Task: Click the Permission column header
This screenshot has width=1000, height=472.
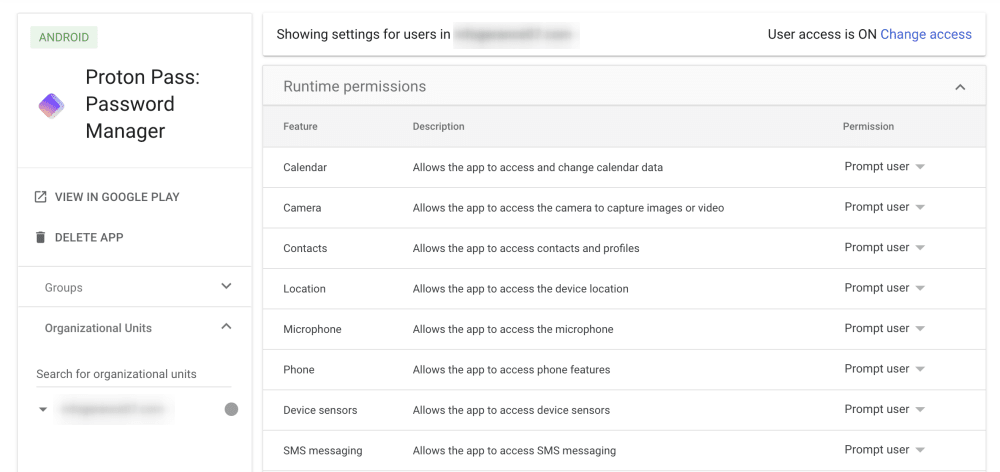Action: pos(868,126)
